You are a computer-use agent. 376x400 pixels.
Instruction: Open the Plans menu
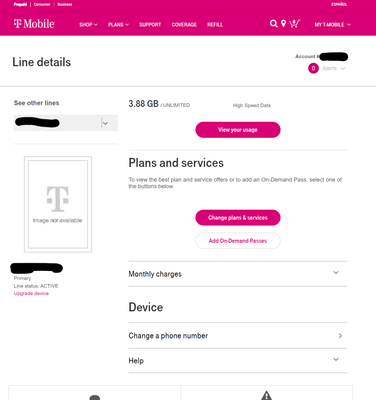pyautogui.click(x=118, y=24)
